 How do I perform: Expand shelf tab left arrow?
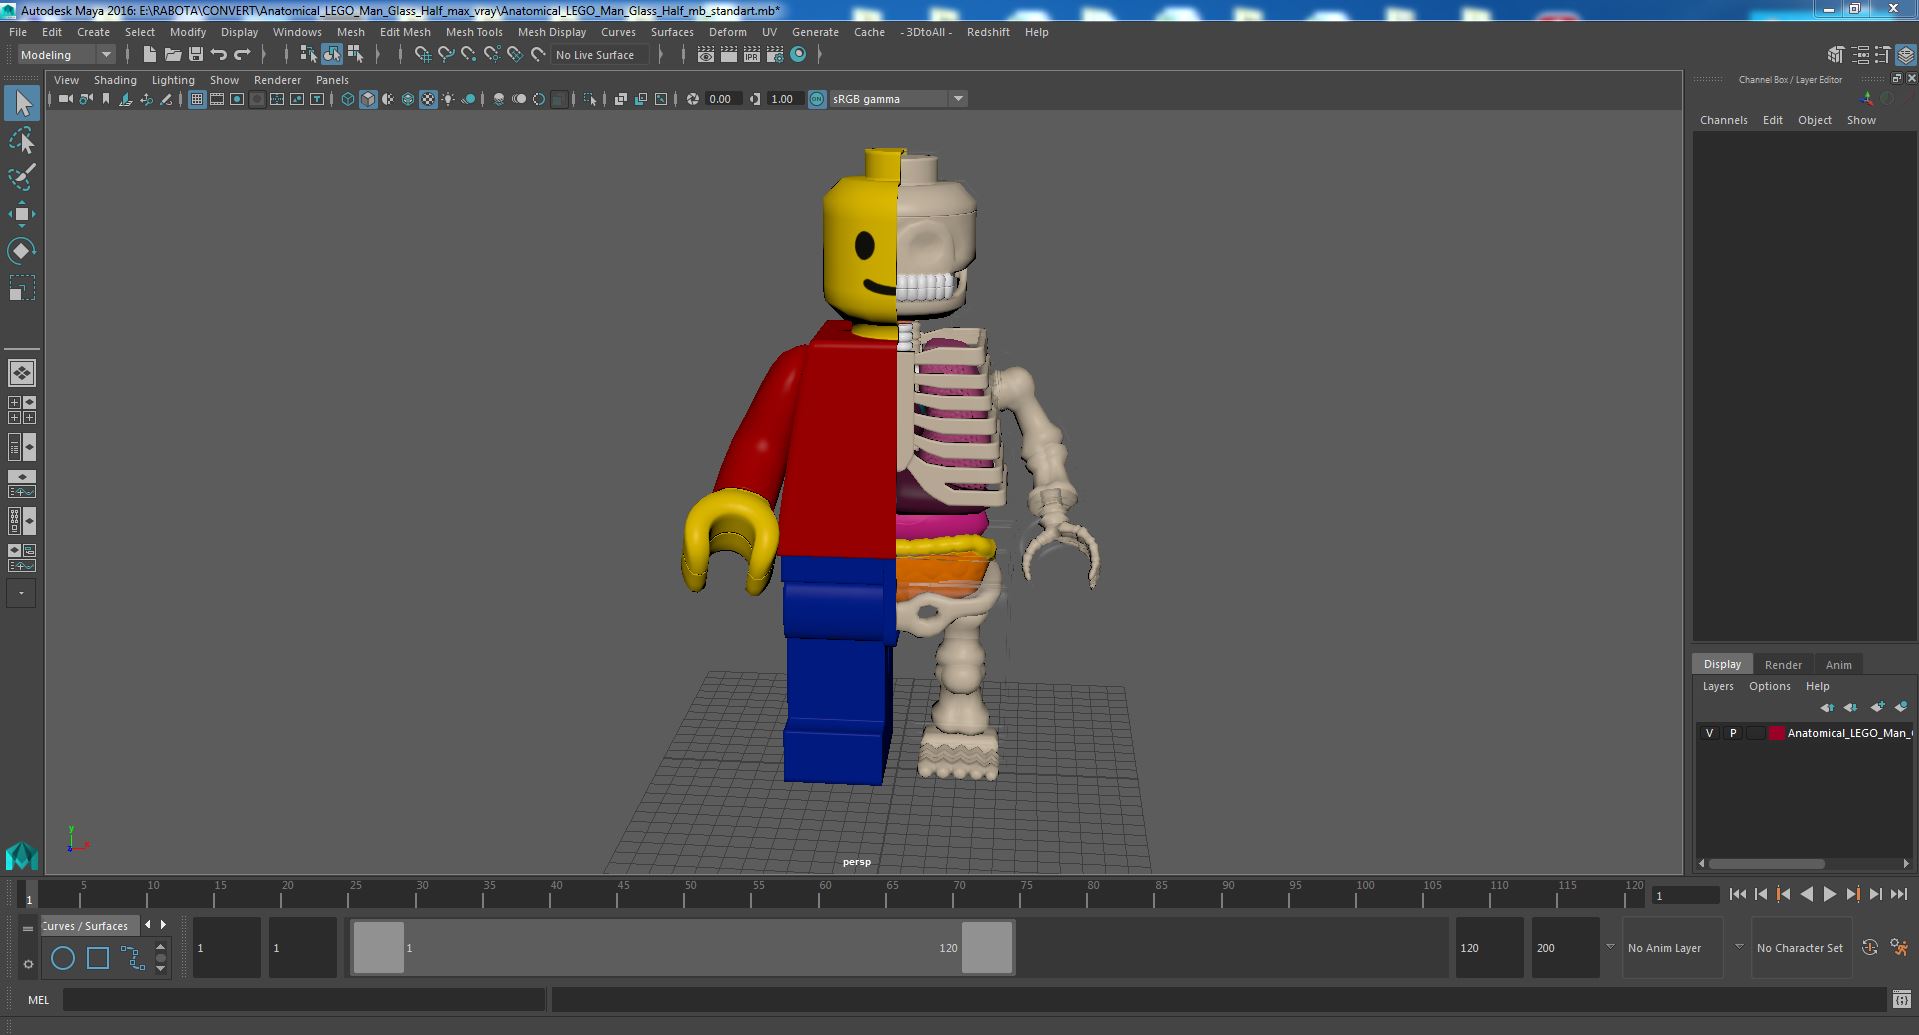tap(148, 925)
